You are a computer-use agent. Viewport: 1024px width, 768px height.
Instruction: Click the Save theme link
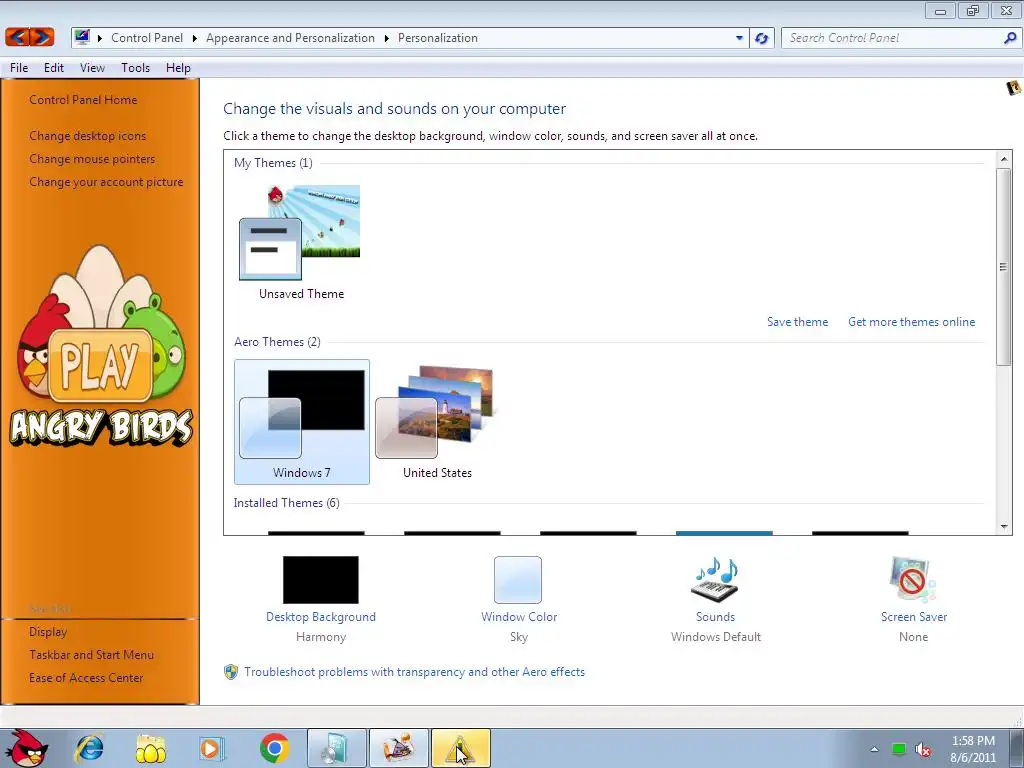click(x=797, y=322)
